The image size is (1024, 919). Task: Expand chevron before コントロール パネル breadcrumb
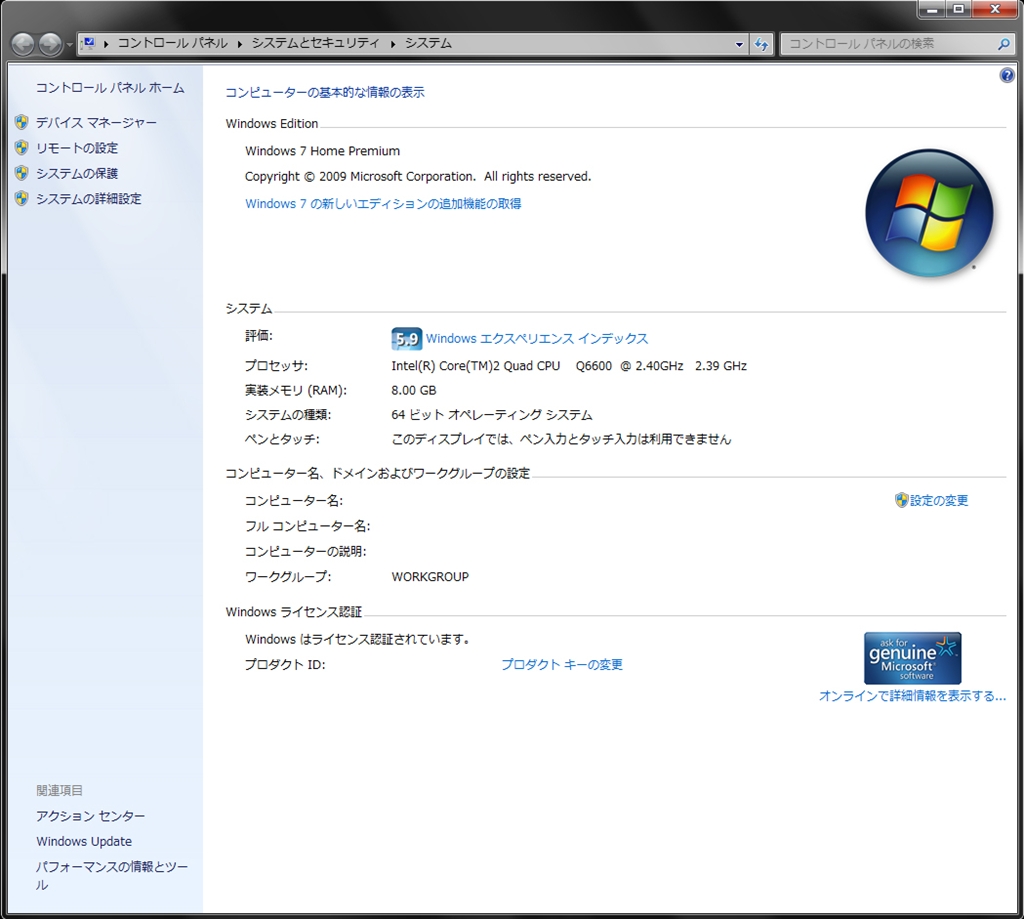click(x=106, y=44)
